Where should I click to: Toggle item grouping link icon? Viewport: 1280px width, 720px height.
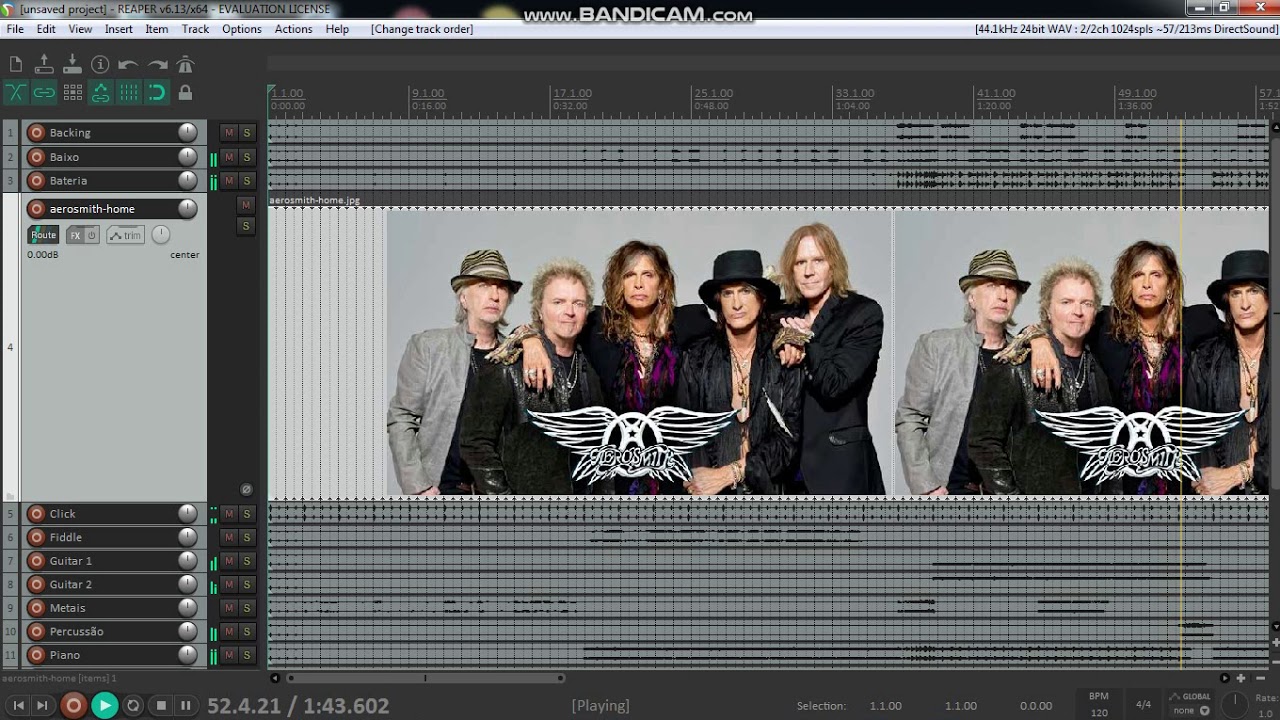coord(44,93)
